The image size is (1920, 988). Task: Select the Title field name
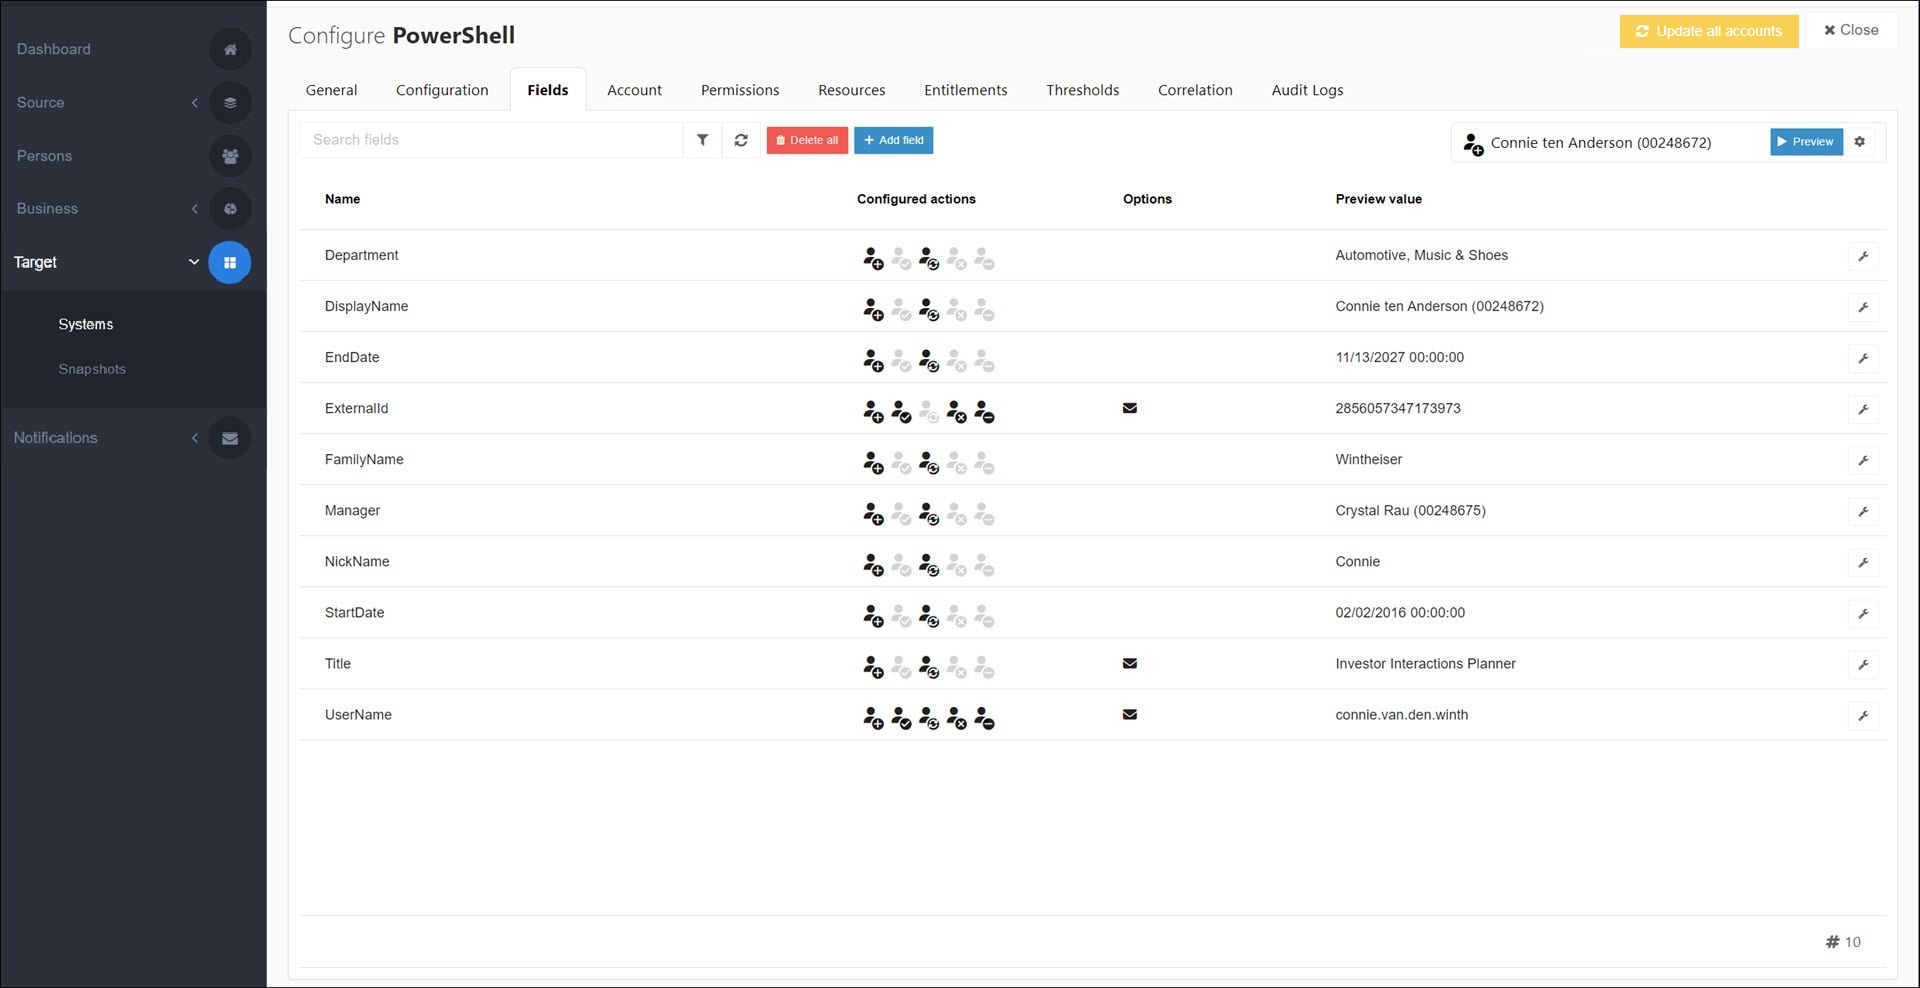pos(338,663)
